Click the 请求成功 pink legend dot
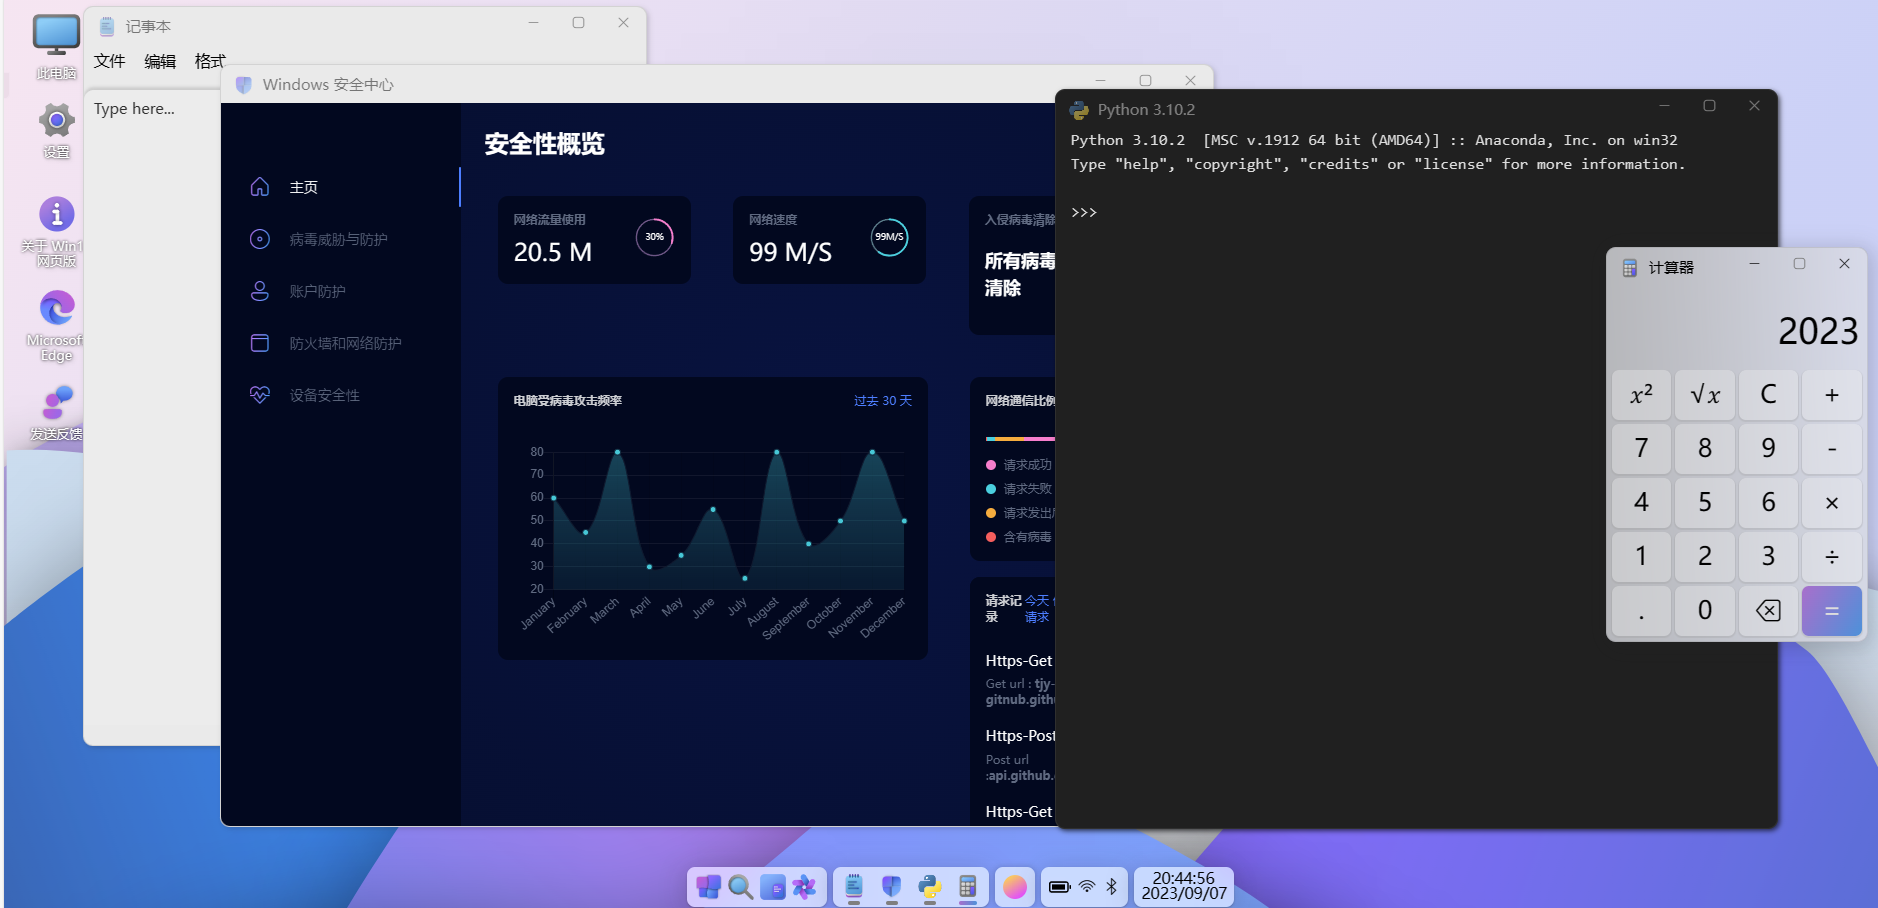The height and width of the screenshot is (908, 1878). click(x=991, y=465)
